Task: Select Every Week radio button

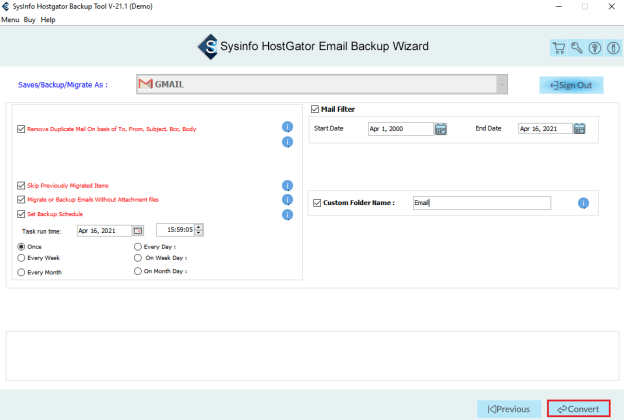Action: coord(21,258)
